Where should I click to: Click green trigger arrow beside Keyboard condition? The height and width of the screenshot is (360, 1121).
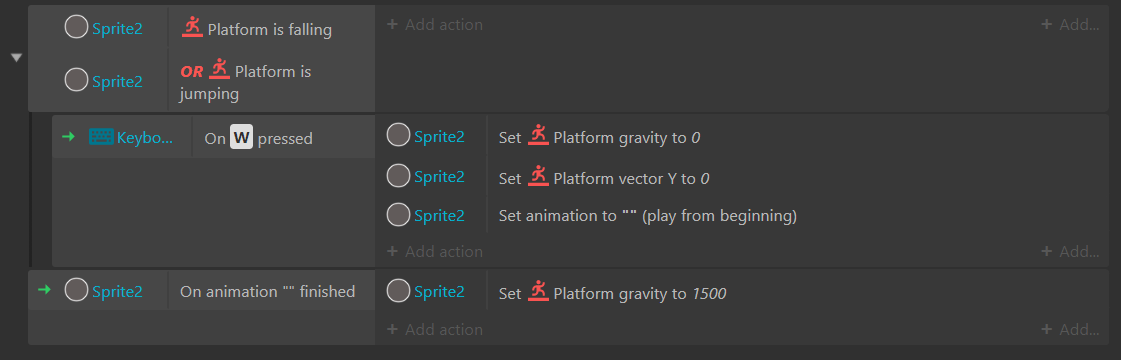(x=69, y=136)
